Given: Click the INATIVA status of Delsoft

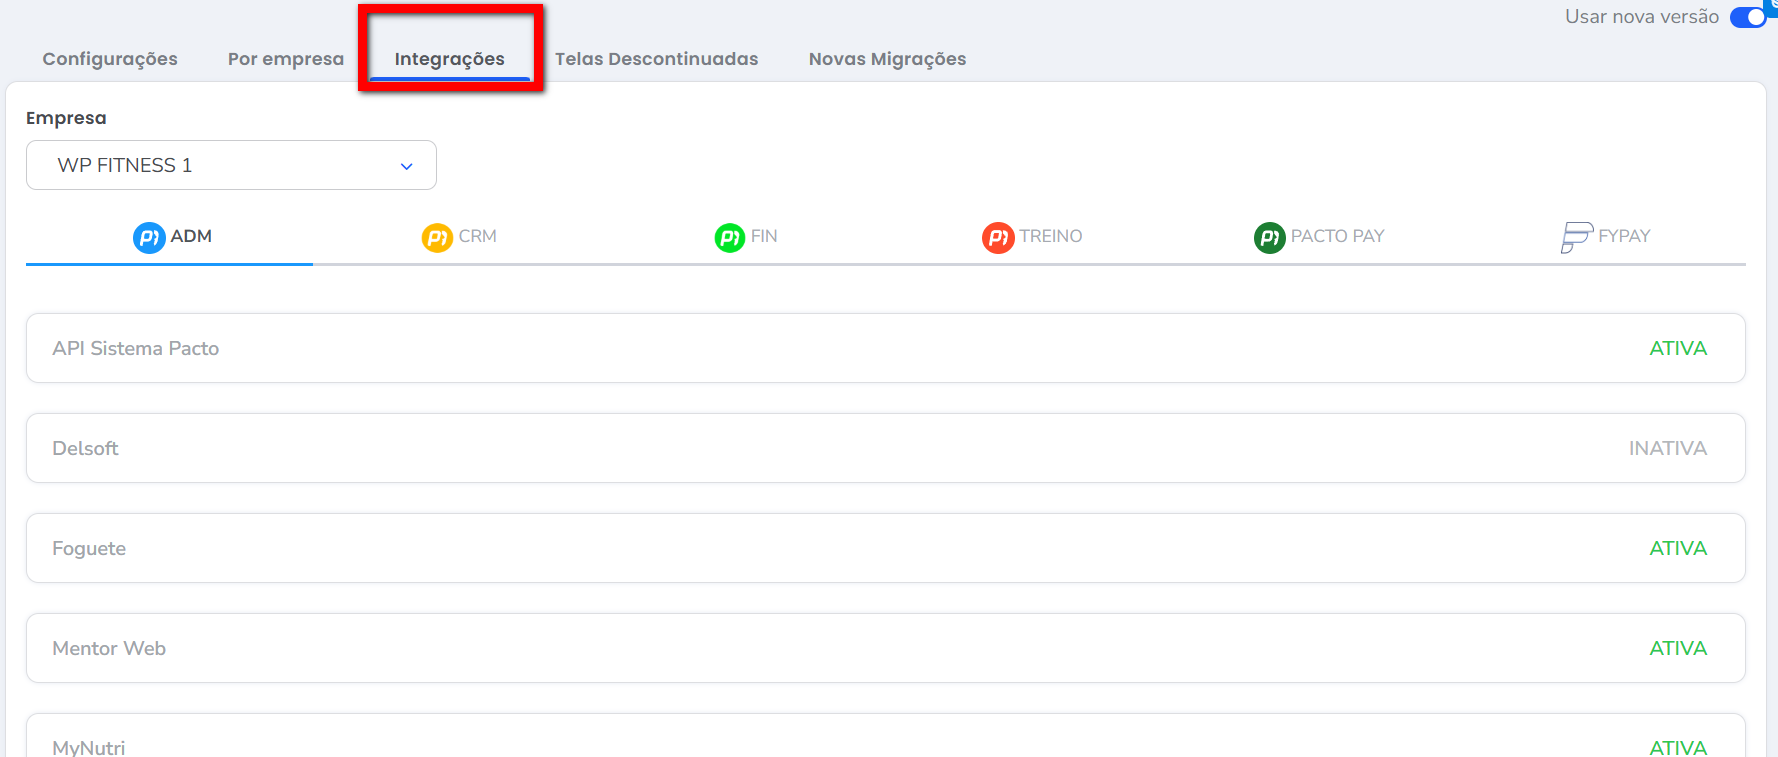Looking at the screenshot, I should (1667, 448).
